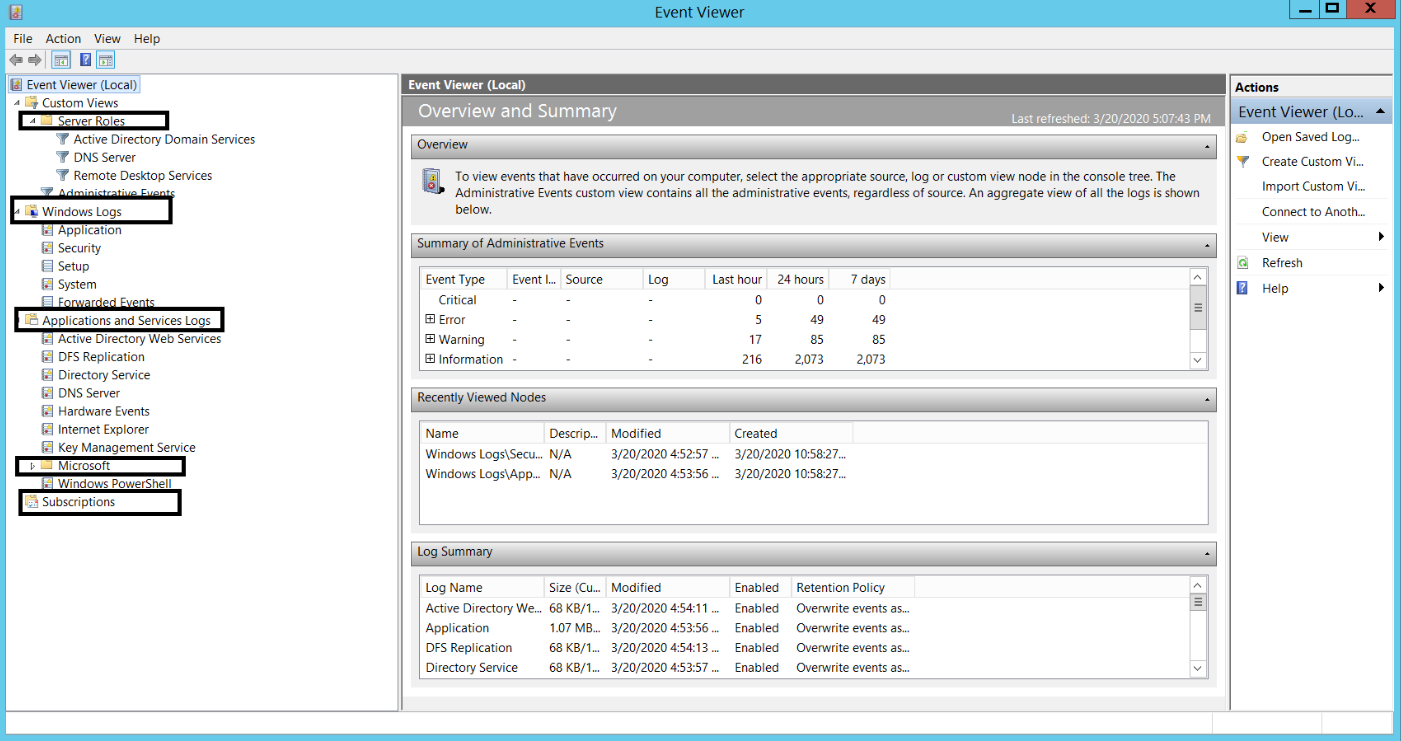Select the Critical event type row
The height and width of the screenshot is (741, 1401).
655,300
